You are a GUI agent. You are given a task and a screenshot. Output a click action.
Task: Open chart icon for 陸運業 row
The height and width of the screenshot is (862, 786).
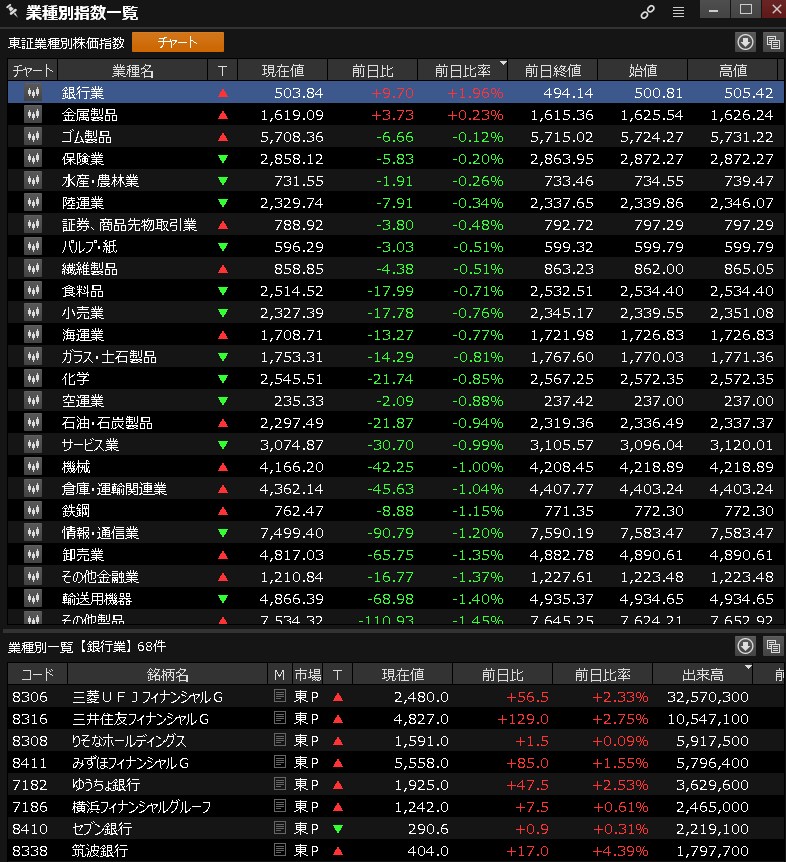click(33, 202)
